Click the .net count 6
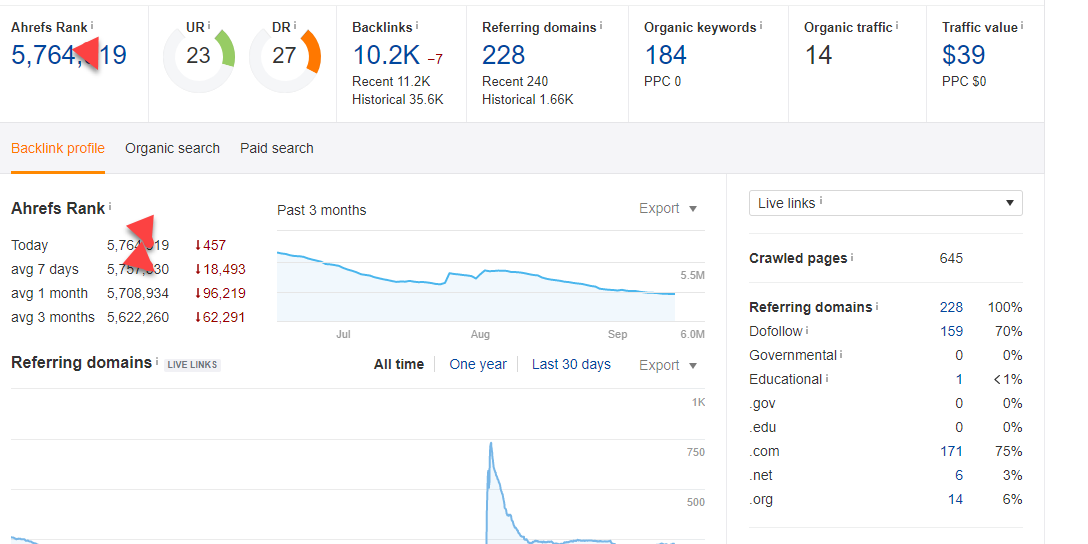Viewport: 1088px width, 544px height. (x=959, y=475)
